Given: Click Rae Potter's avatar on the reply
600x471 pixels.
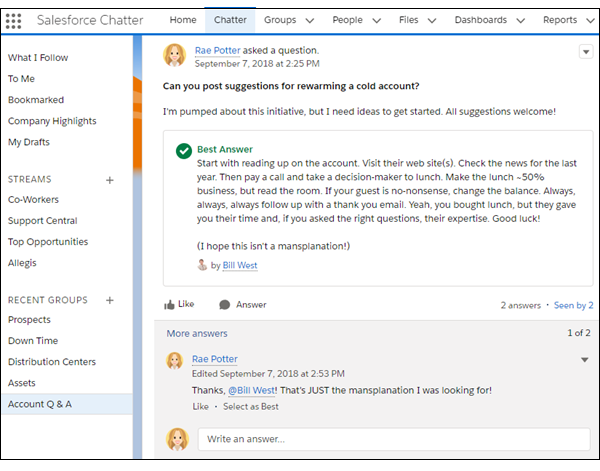Looking at the screenshot, I should [x=174, y=361].
